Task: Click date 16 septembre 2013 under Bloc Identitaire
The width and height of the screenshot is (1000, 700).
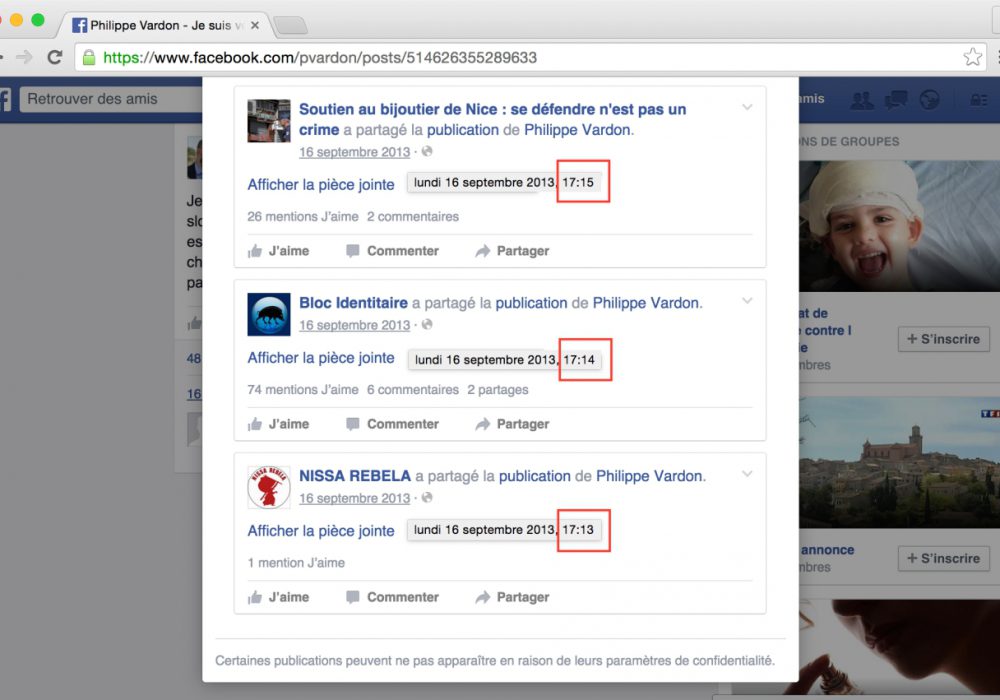Action: coord(355,325)
